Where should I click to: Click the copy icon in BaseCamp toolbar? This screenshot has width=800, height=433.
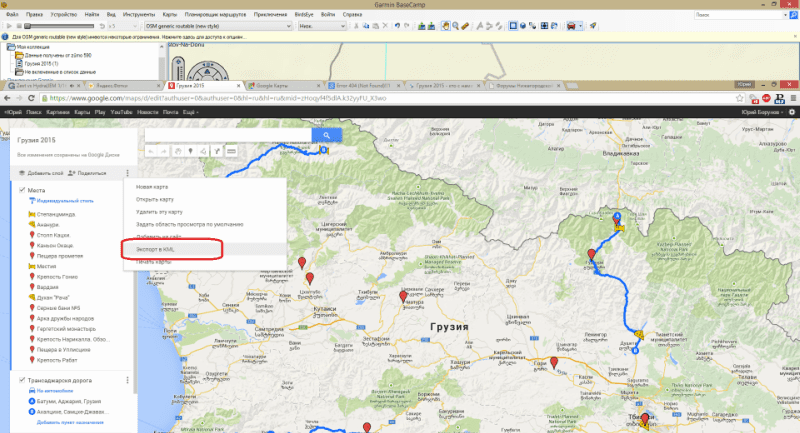[x=366, y=26]
